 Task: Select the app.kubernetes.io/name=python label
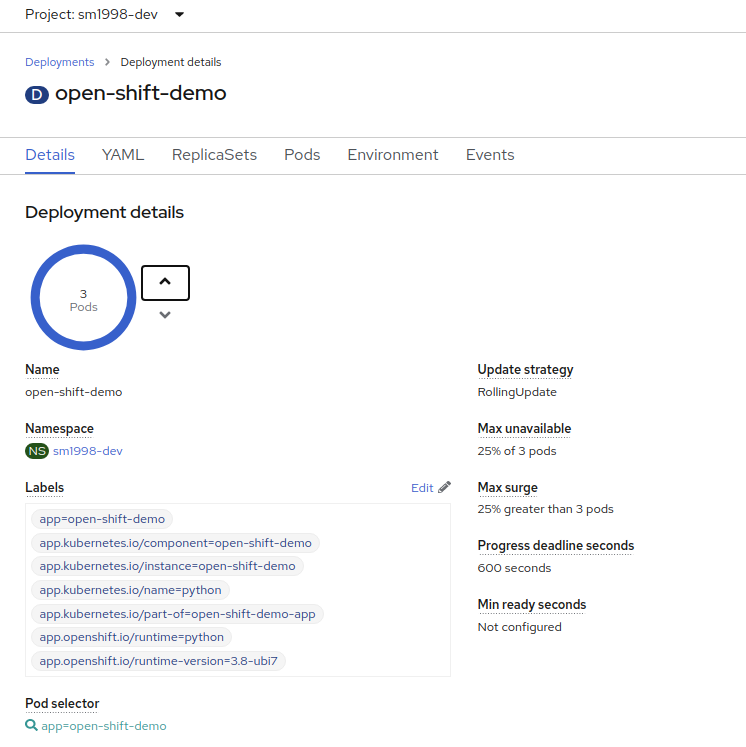pyautogui.click(x=130, y=590)
